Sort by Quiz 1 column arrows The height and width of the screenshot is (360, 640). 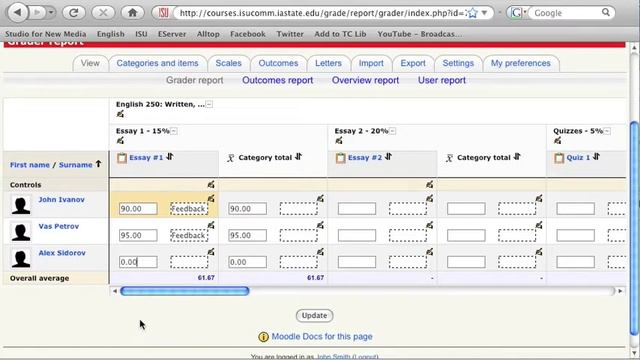596,157
